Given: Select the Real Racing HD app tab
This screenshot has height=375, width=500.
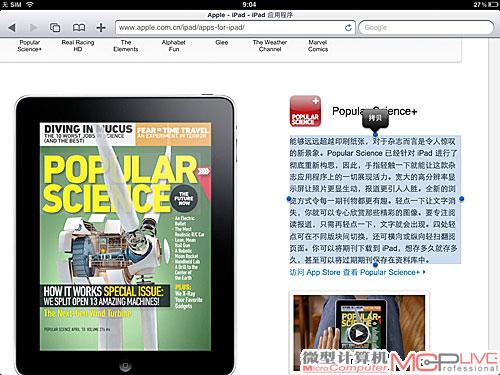Looking at the screenshot, I should tap(78, 46).
